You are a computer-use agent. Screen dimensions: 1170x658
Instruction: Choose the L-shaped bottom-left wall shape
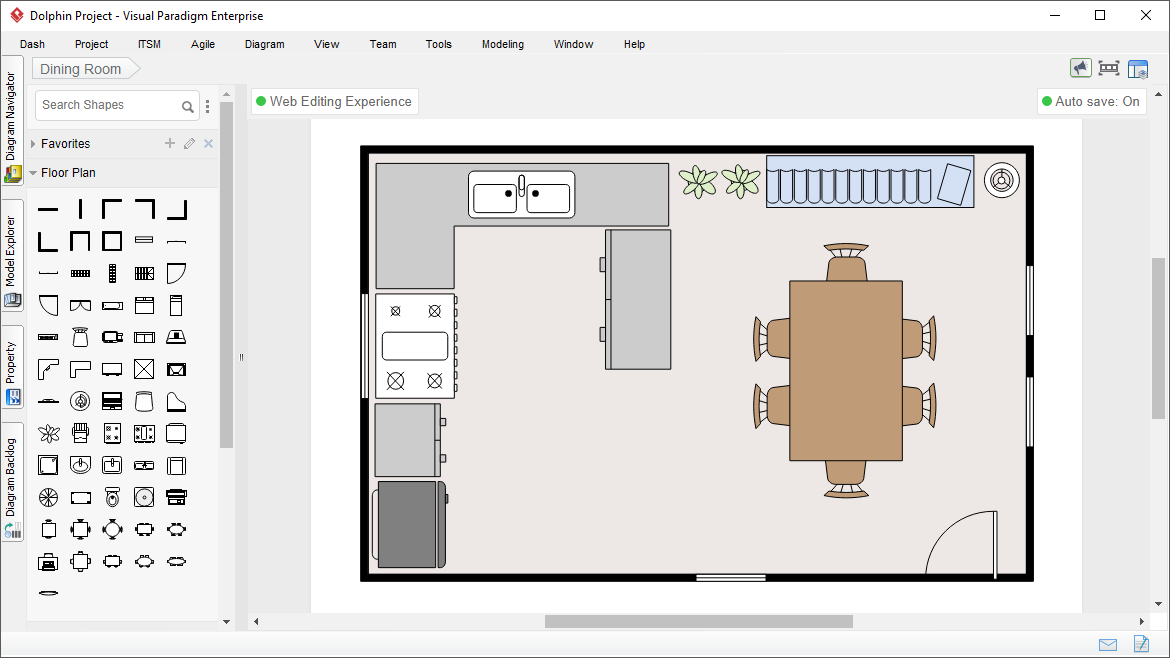pos(48,241)
